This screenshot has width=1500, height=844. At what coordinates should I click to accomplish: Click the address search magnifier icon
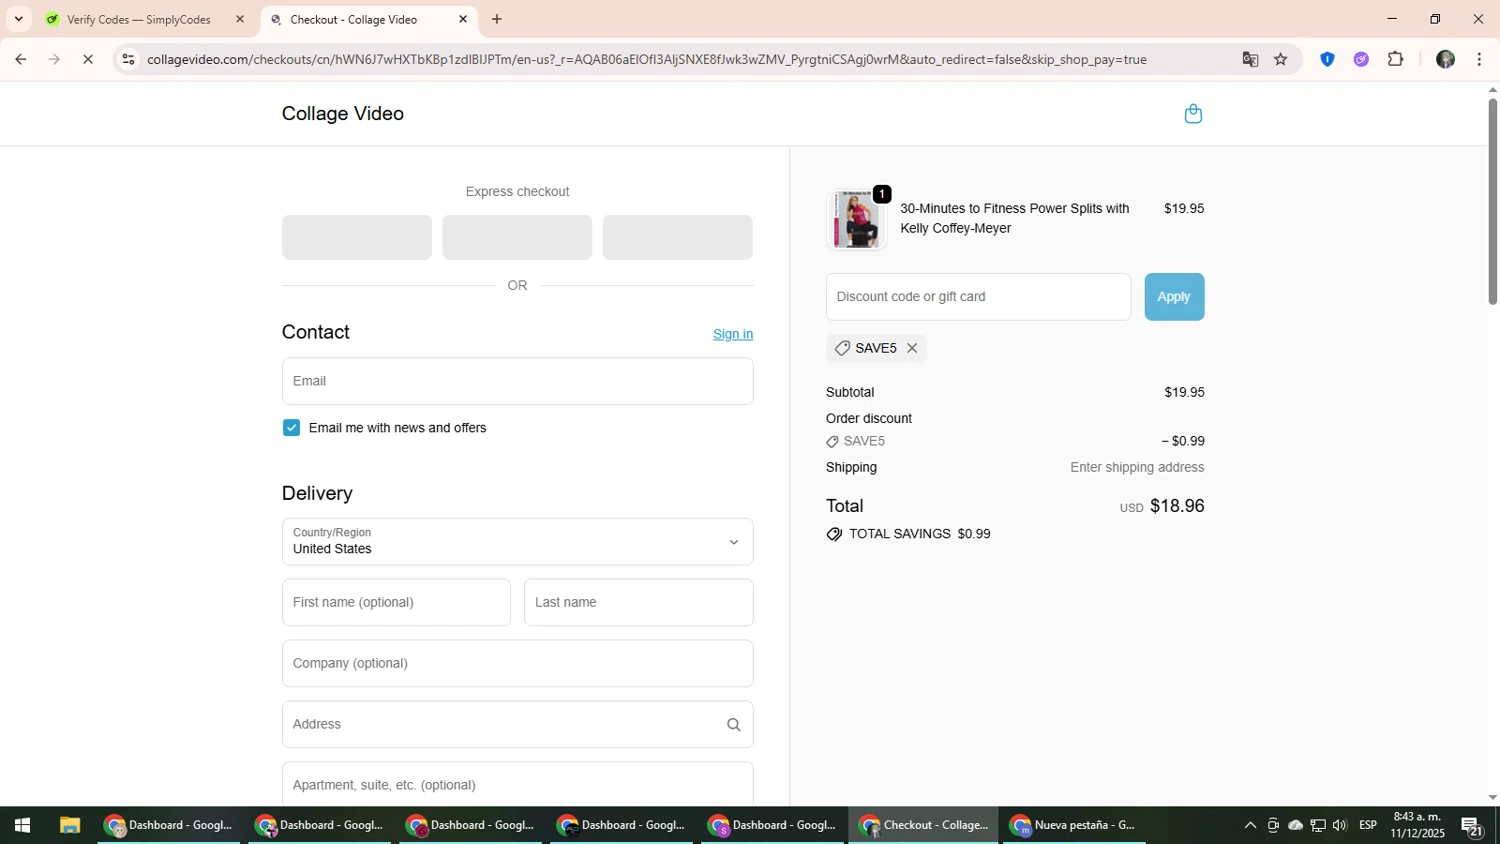coord(734,725)
